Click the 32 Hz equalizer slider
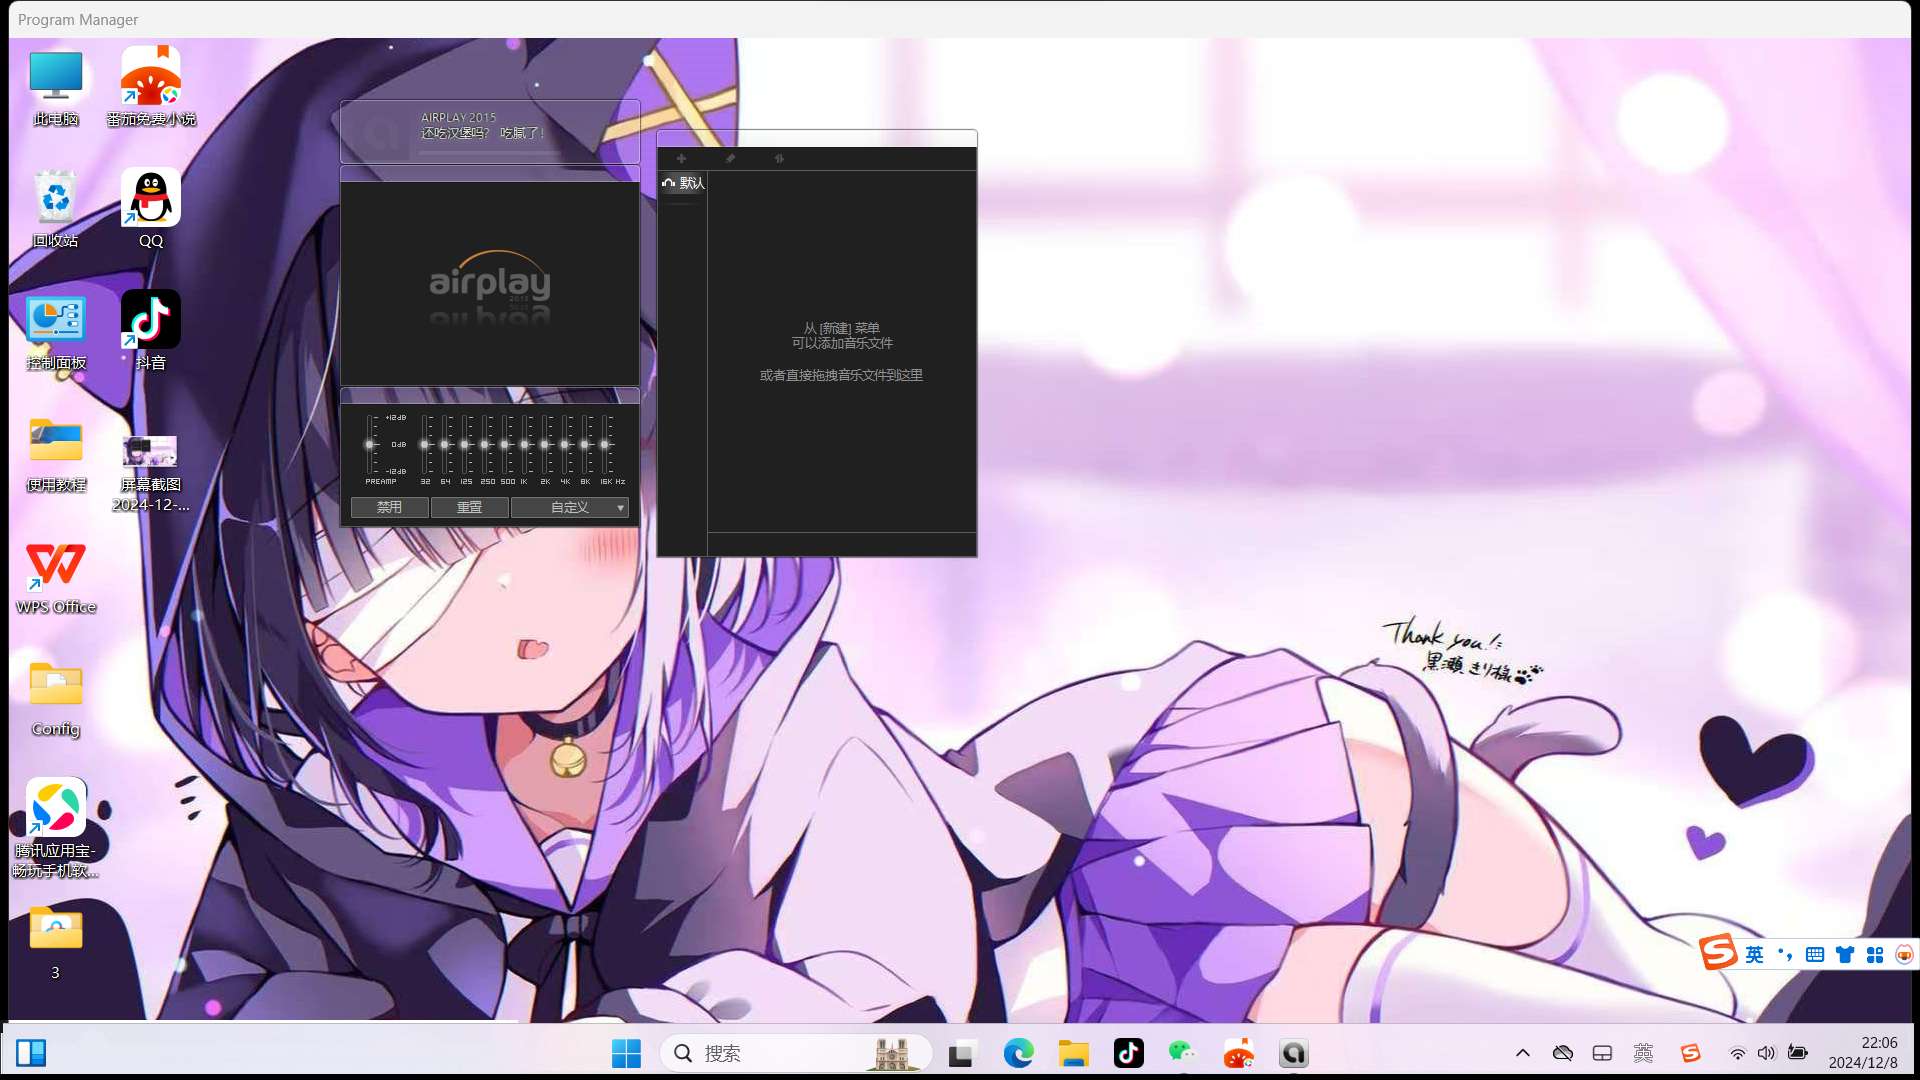This screenshot has width=1920, height=1080. [x=425, y=444]
